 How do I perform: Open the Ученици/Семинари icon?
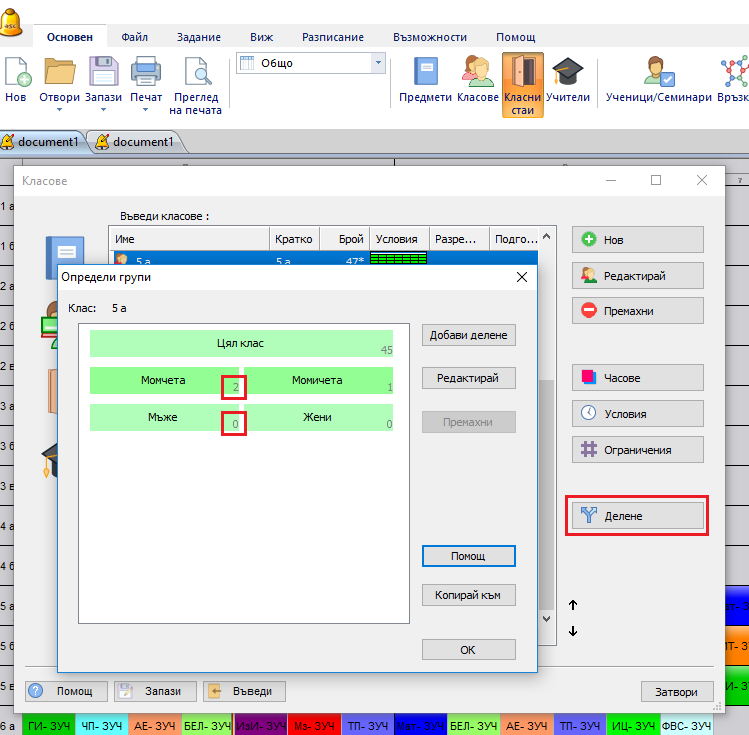[658, 73]
